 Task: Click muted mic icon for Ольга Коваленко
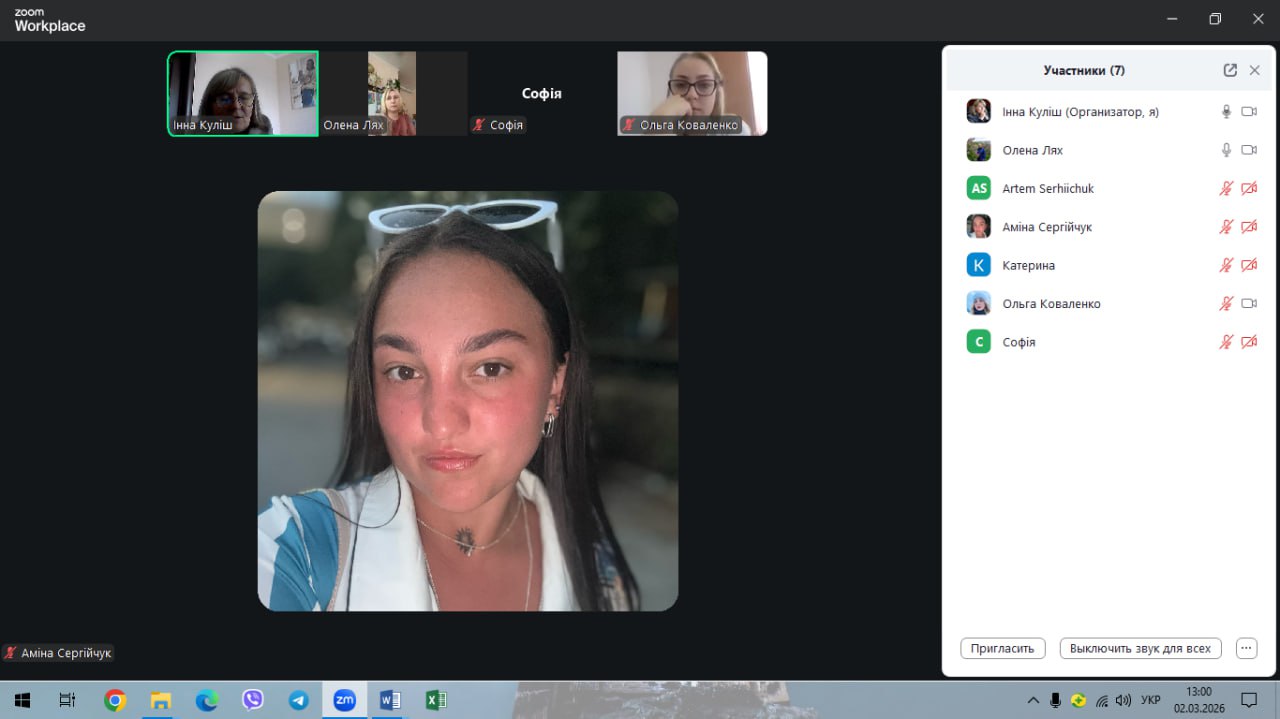pyautogui.click(x=1226, y=303)
